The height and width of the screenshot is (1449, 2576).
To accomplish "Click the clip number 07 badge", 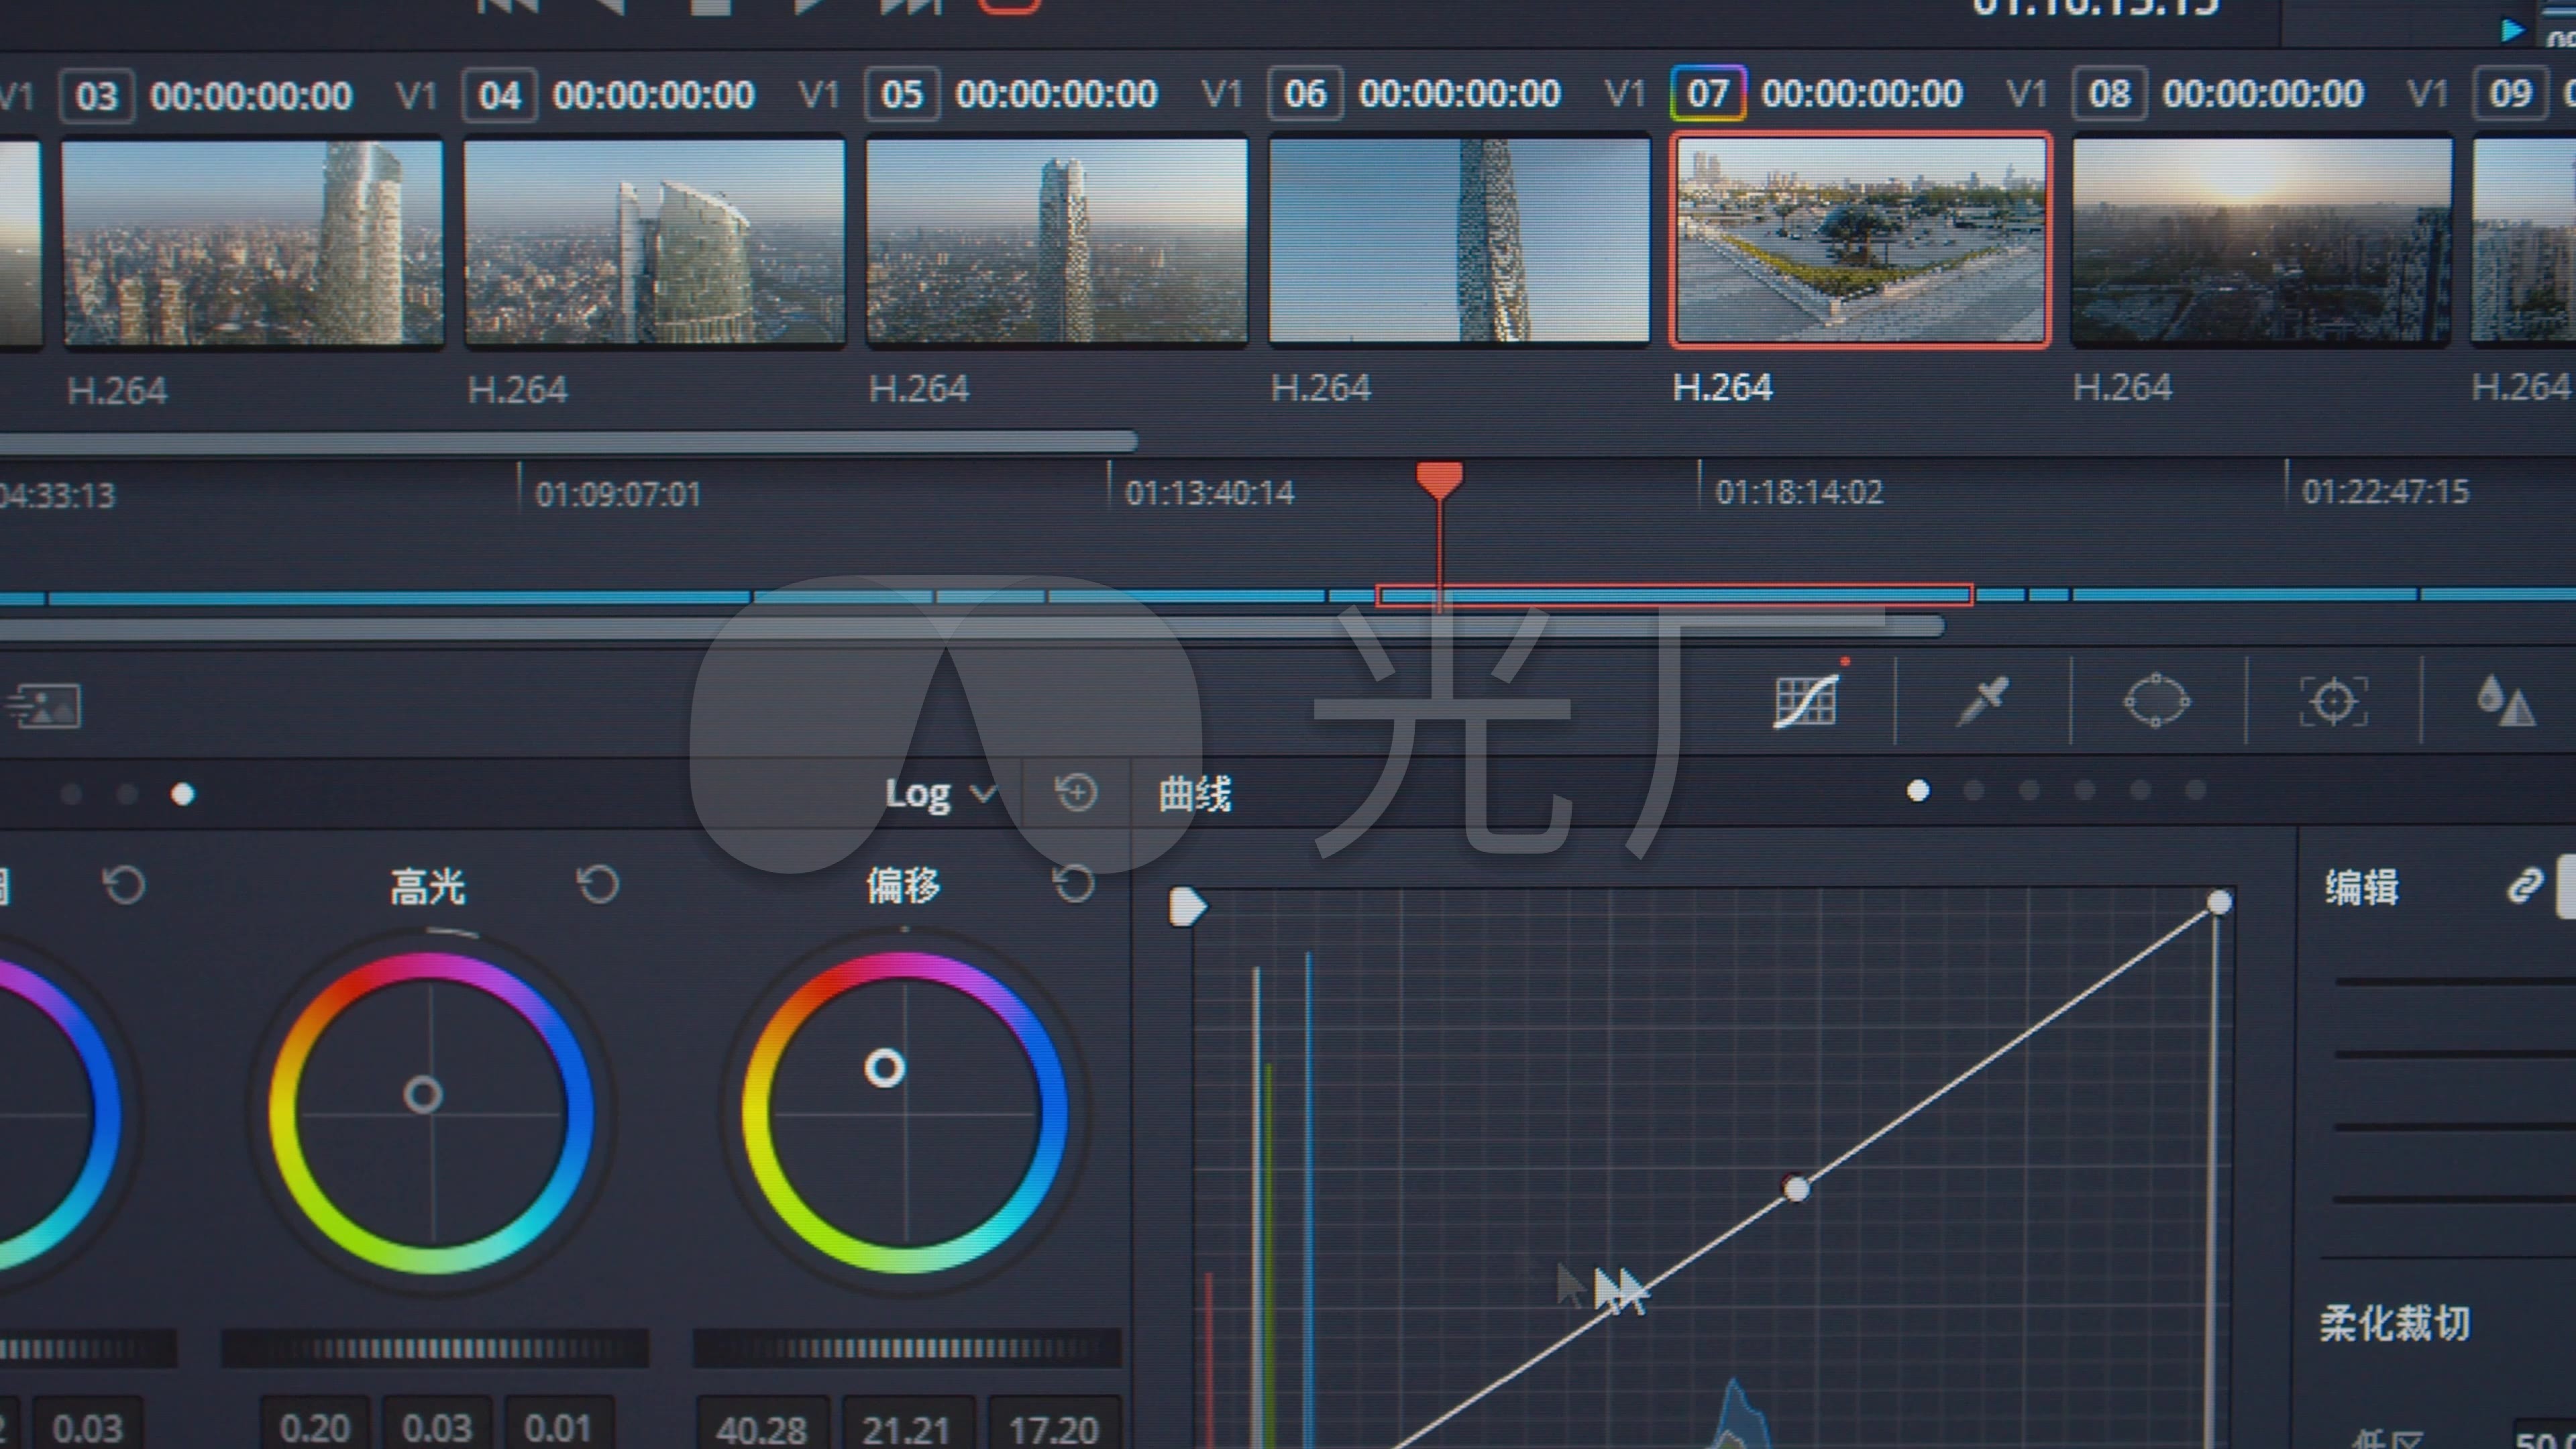I will pos(1708,93).
